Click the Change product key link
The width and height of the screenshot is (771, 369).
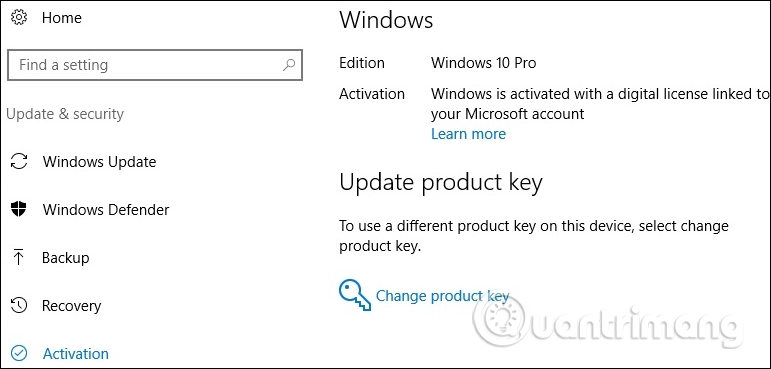pyautogui.click(x=442, y=296)
